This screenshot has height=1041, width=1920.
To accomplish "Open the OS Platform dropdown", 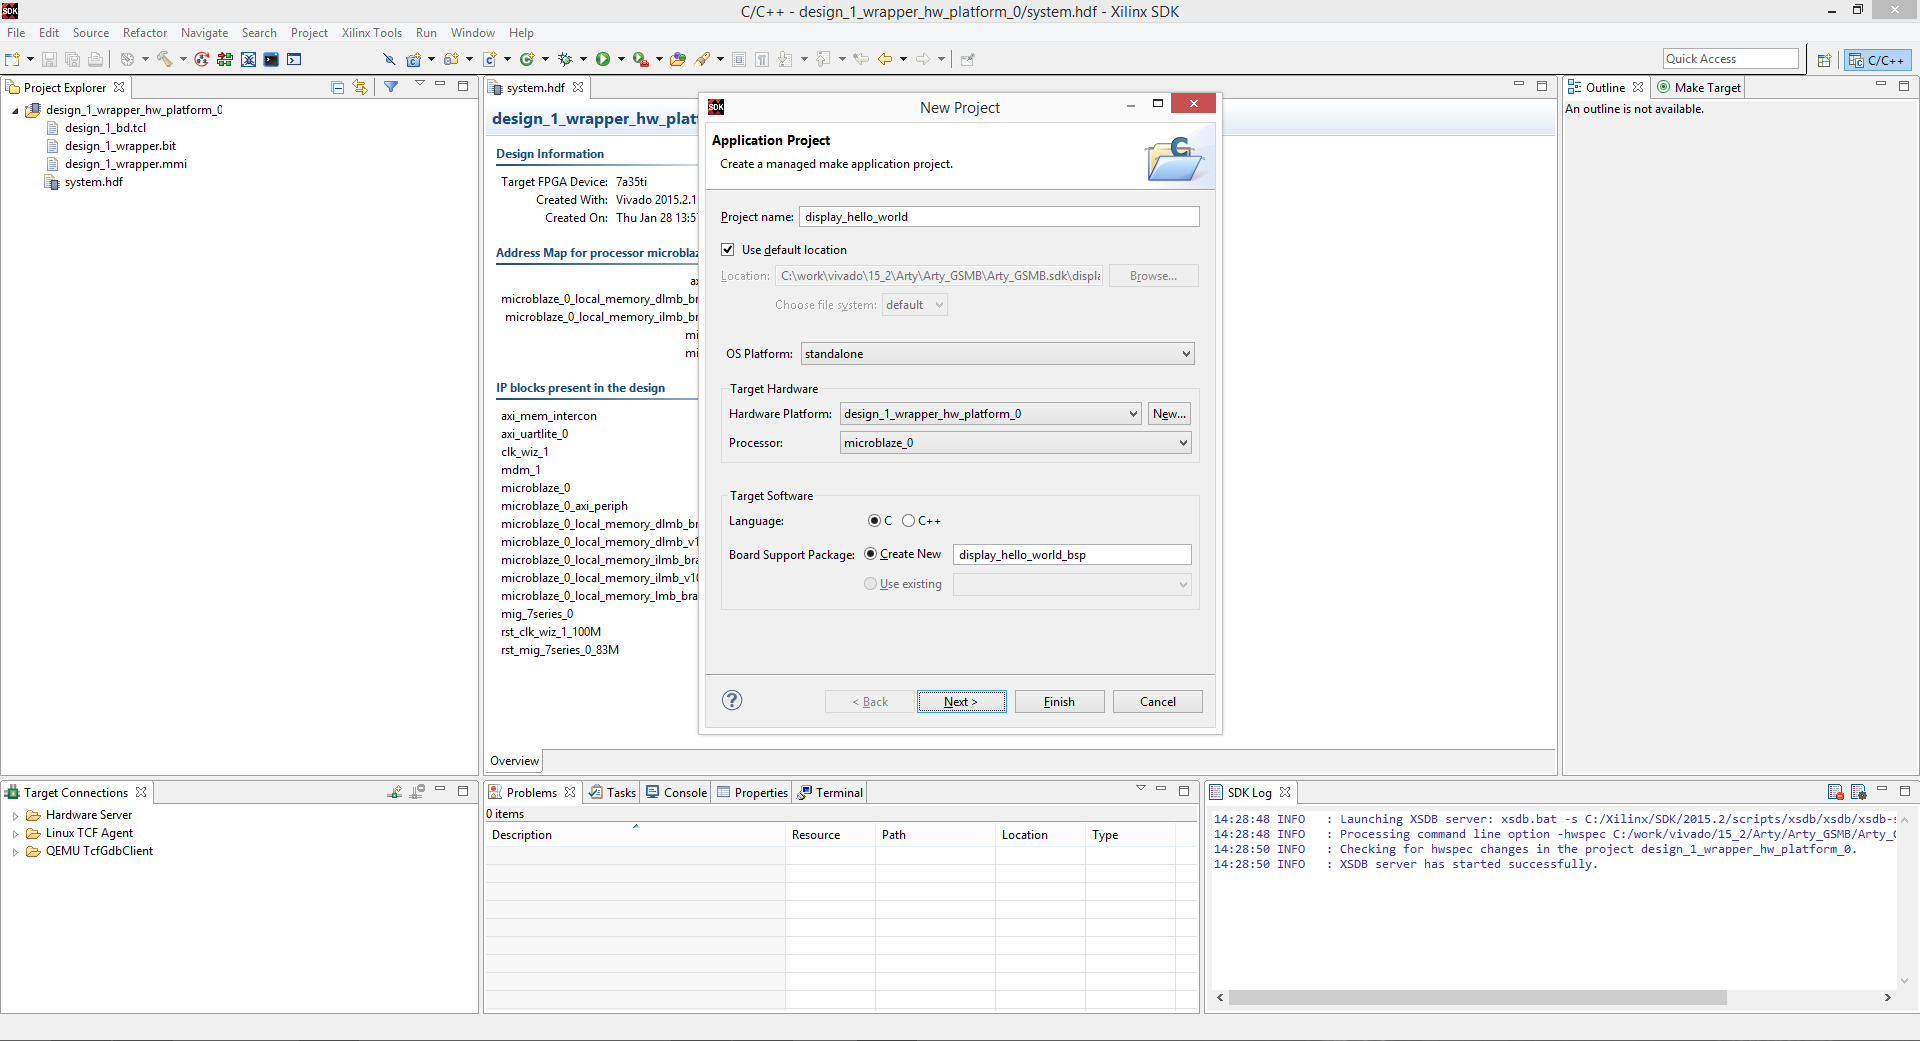I will coord(997,354).
